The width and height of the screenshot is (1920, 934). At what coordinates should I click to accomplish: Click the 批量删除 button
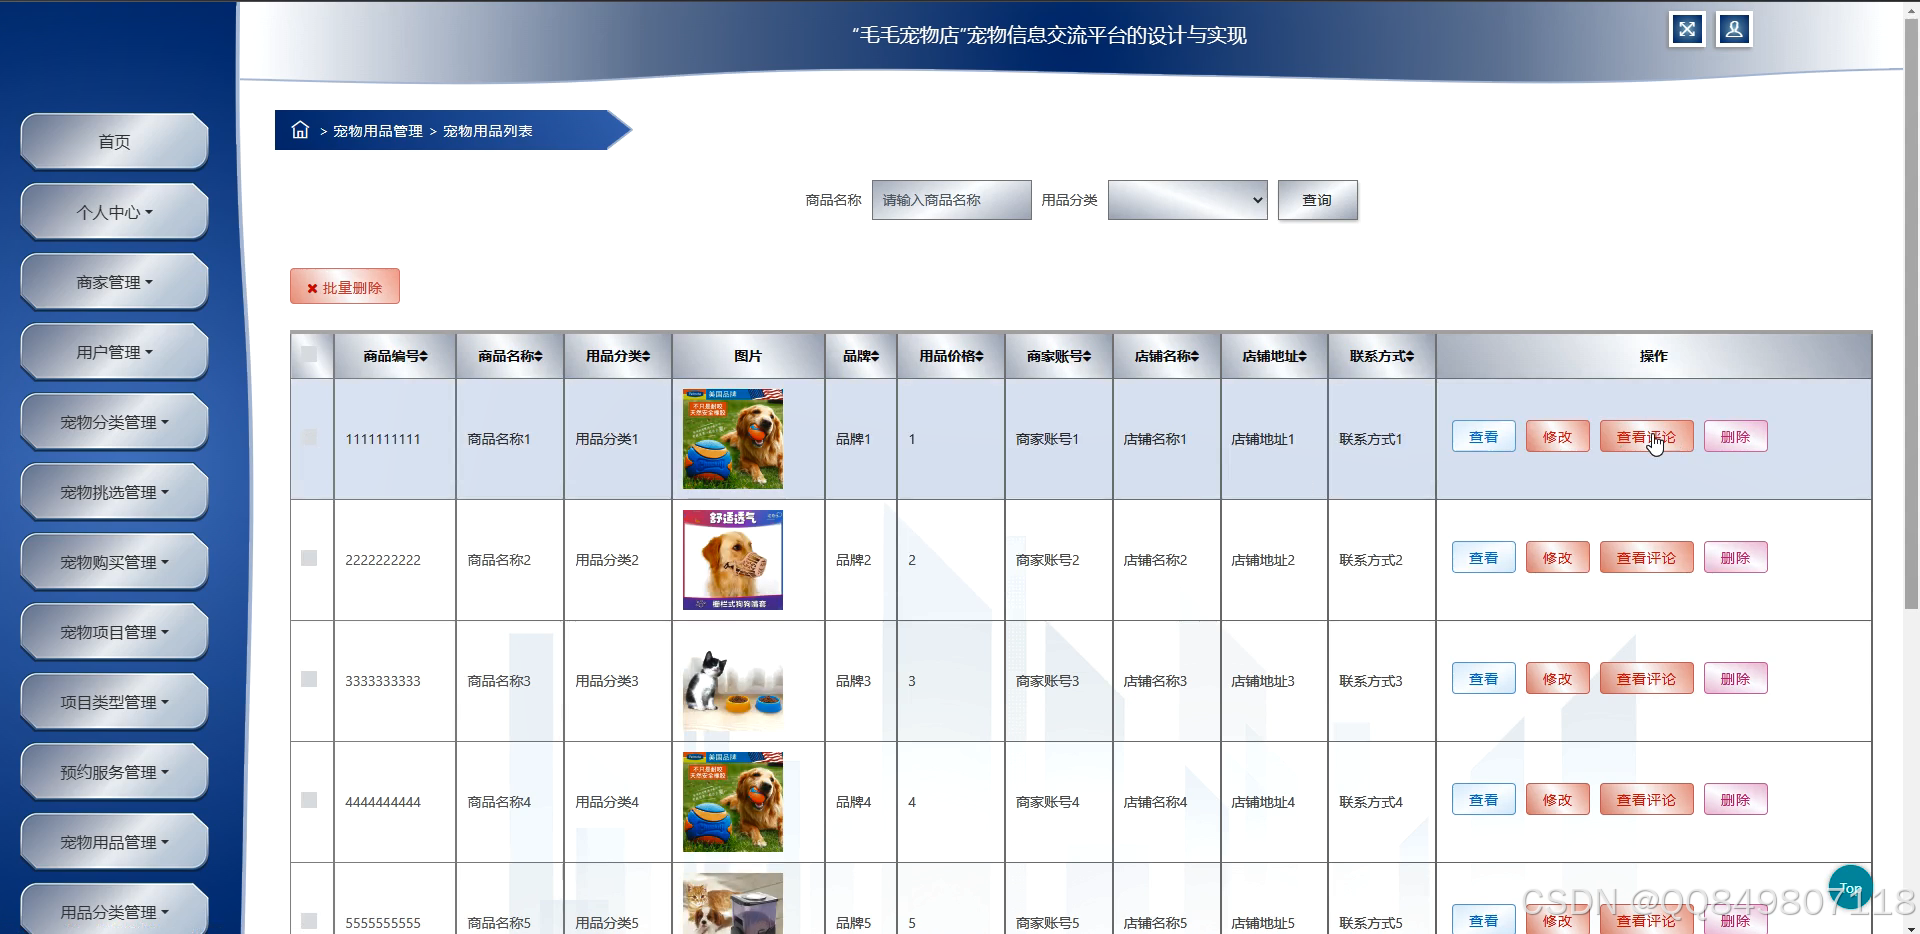[x=345, y=287]
